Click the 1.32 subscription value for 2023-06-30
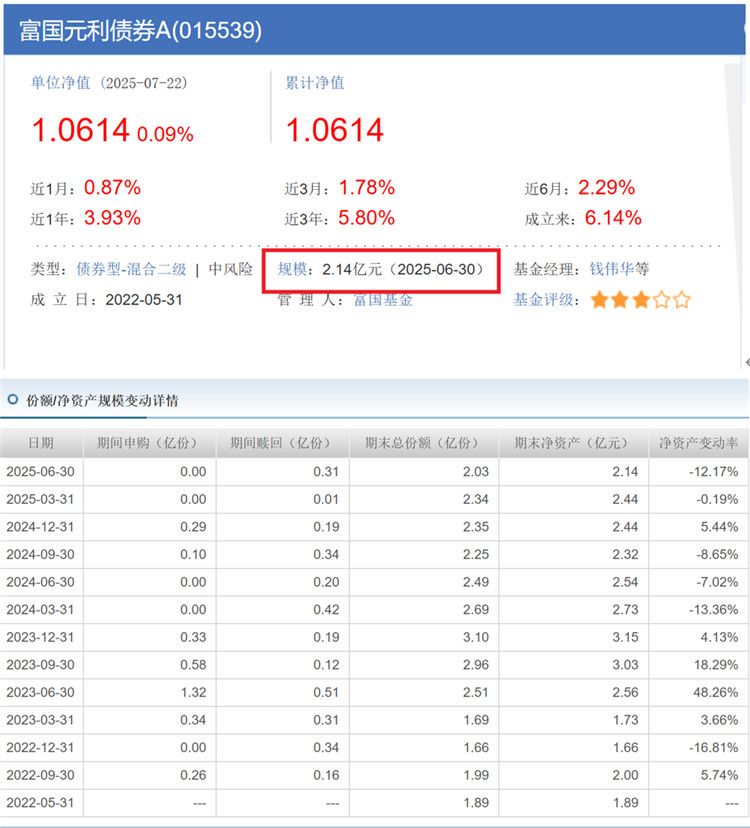 click(x=193, y=692)
